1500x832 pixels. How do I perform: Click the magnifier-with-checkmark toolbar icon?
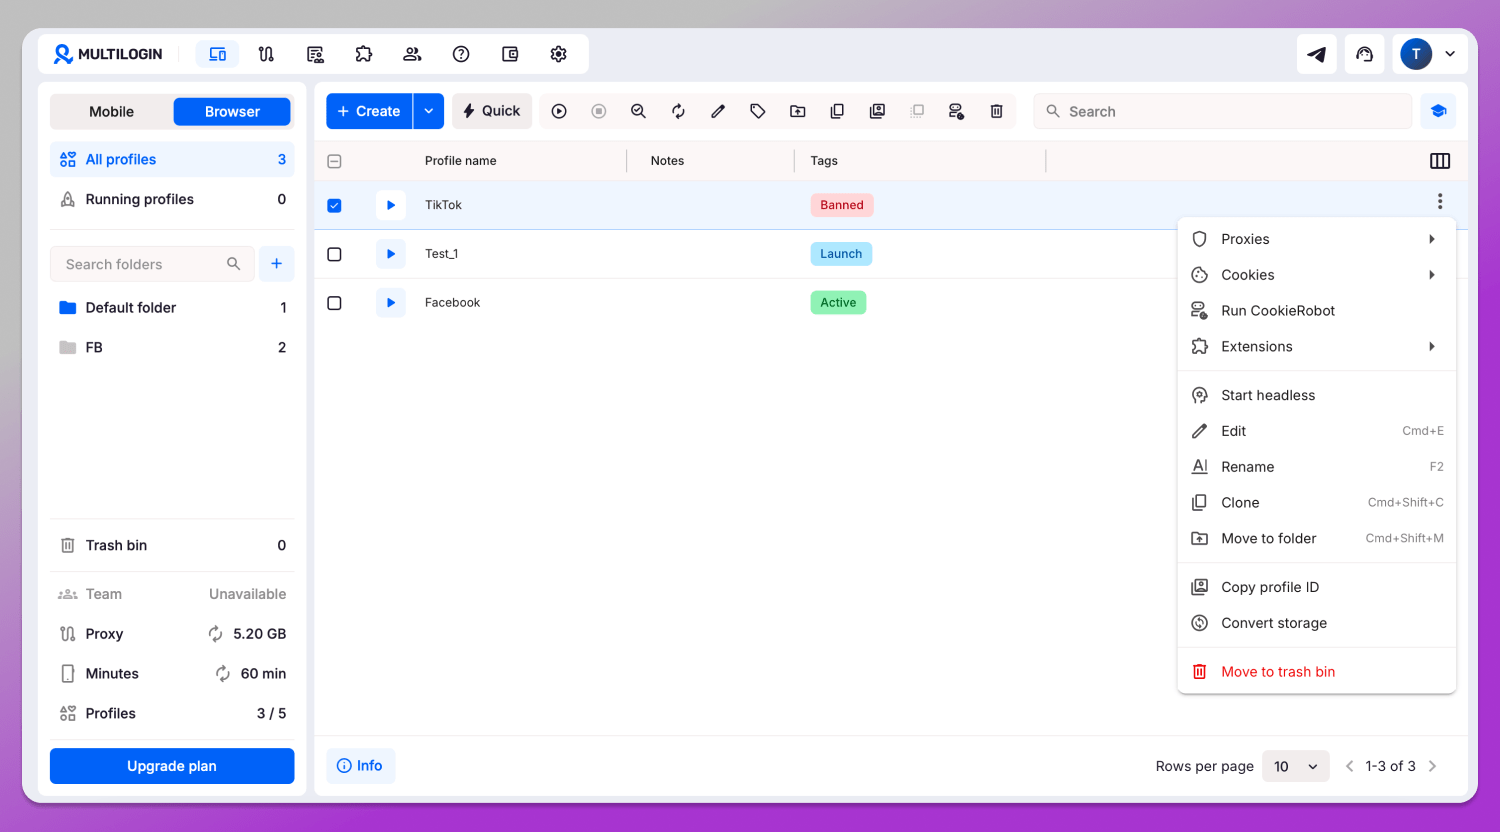(638, 111)
